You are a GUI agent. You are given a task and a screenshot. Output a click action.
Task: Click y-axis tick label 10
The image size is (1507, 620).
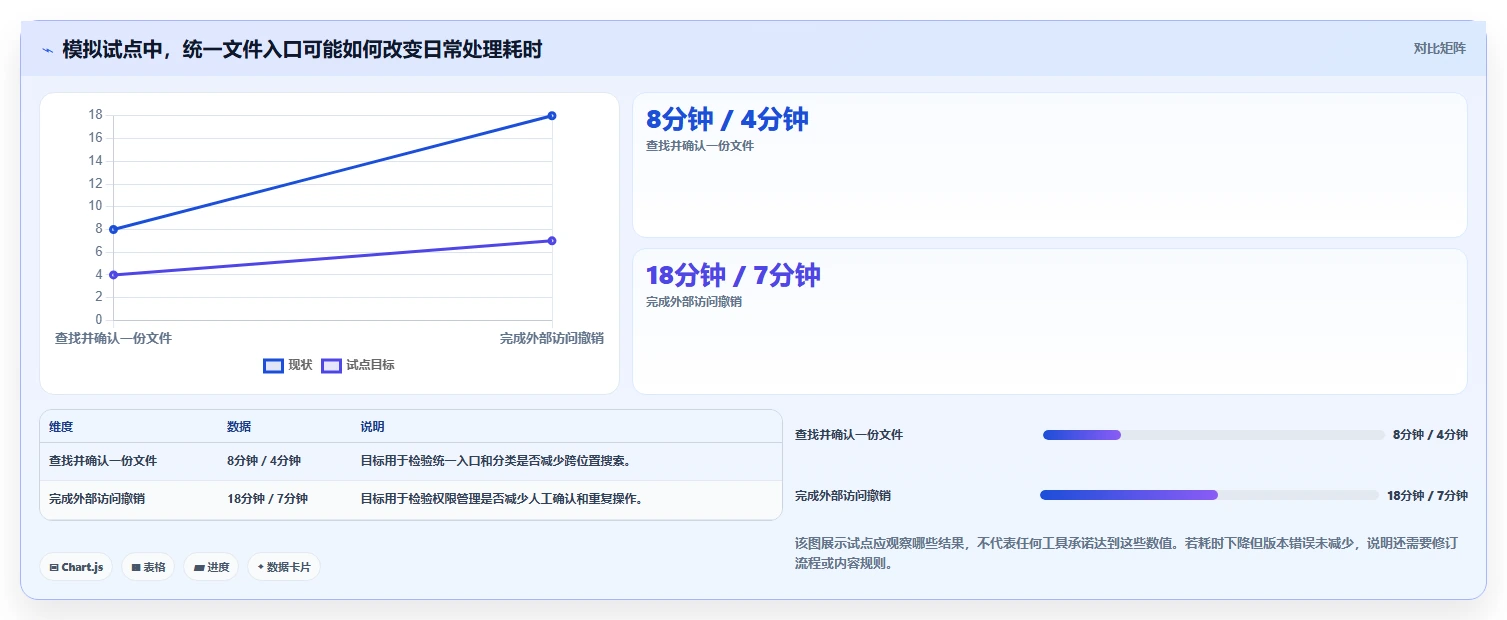pos(95,206)
